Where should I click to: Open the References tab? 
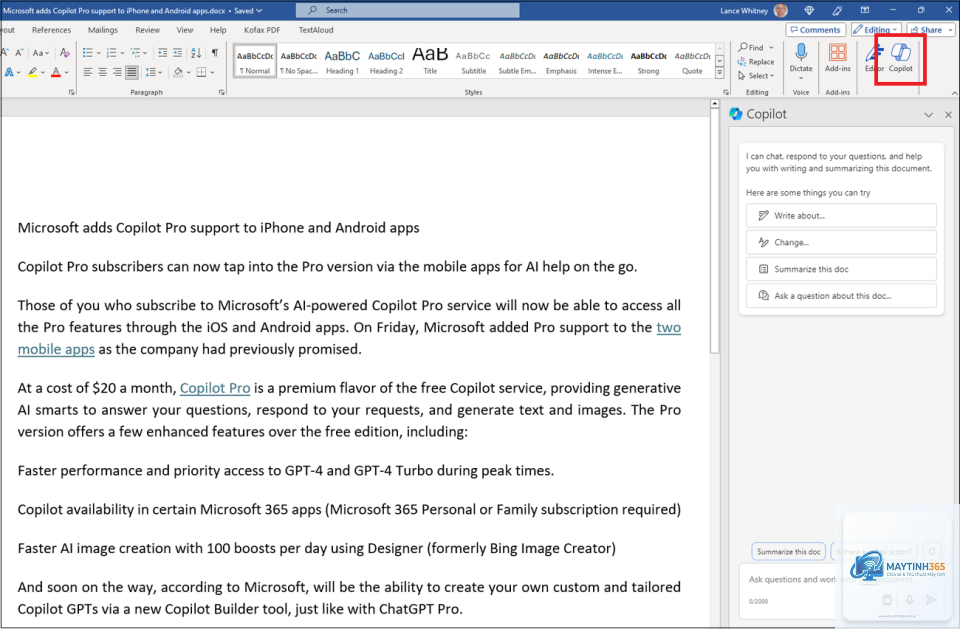coord(51,29)
